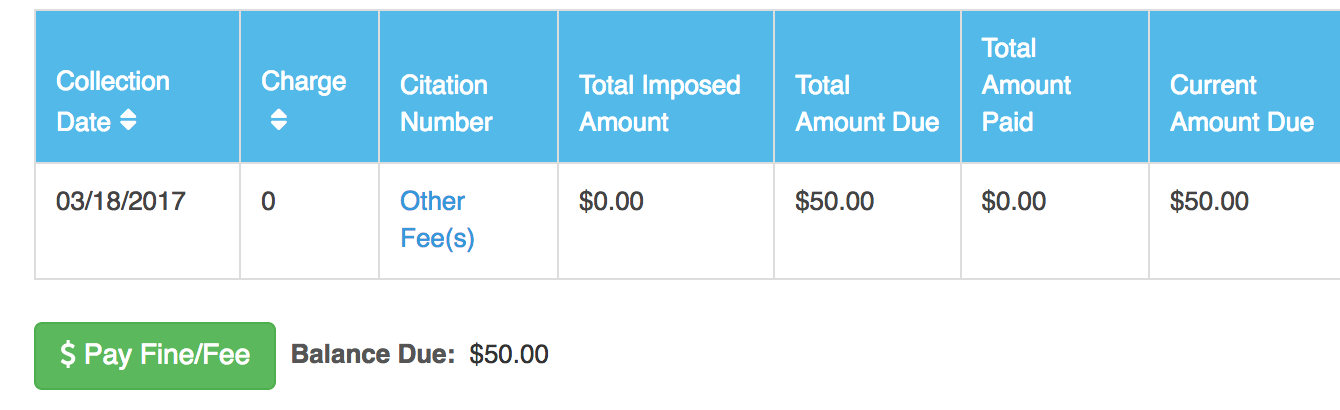Image resolution: width=1340 pixels, height=410 pixels.
Task: Click the Total Amount Due column header
Action: (x=867, y=87)
